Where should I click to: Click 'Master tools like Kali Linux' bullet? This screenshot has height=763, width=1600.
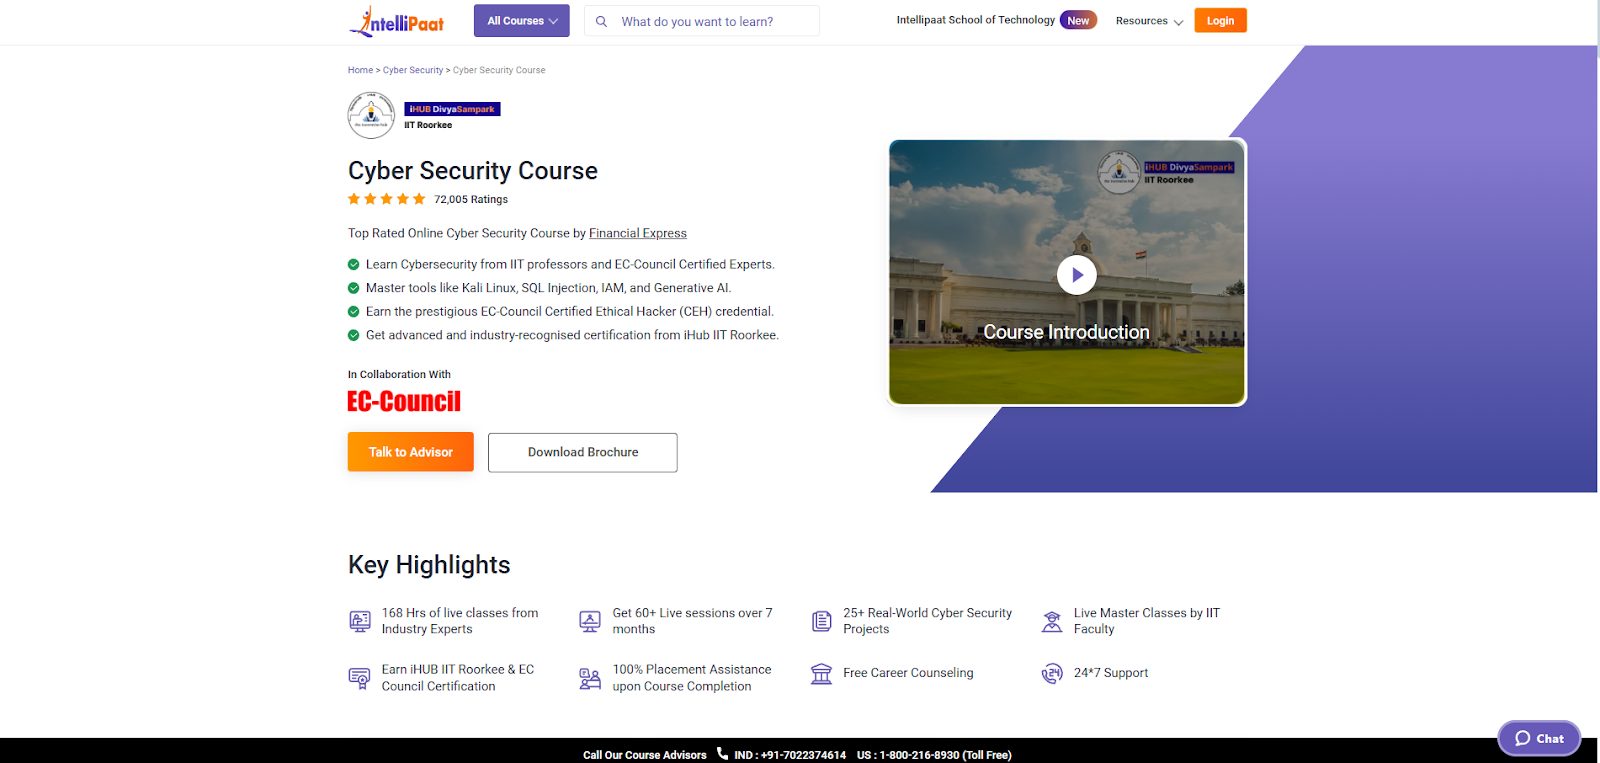pyautogui.click(x=548, y=288)
